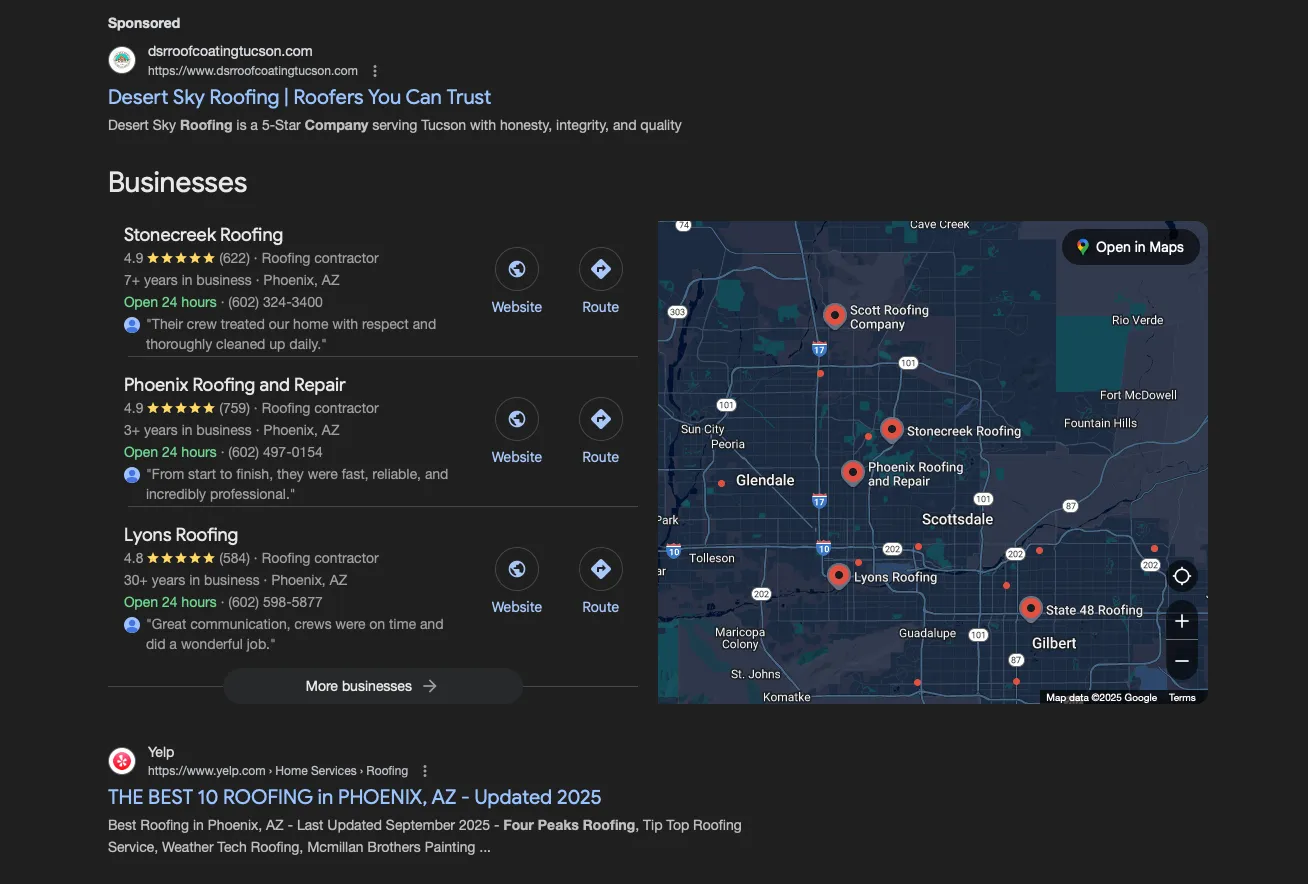Click Stonecreek Roofing phone number (602) 324-3400
Viewport: 1308px width, 884px height.
point(275,302)
